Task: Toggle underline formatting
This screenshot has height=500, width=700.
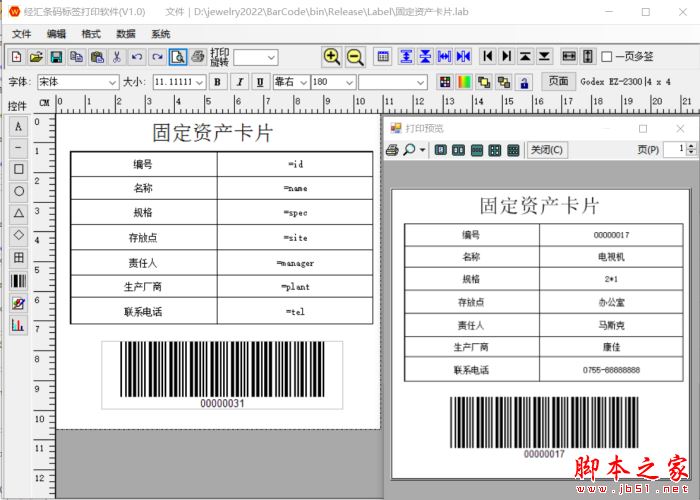Action: click(x=260, y=82)
